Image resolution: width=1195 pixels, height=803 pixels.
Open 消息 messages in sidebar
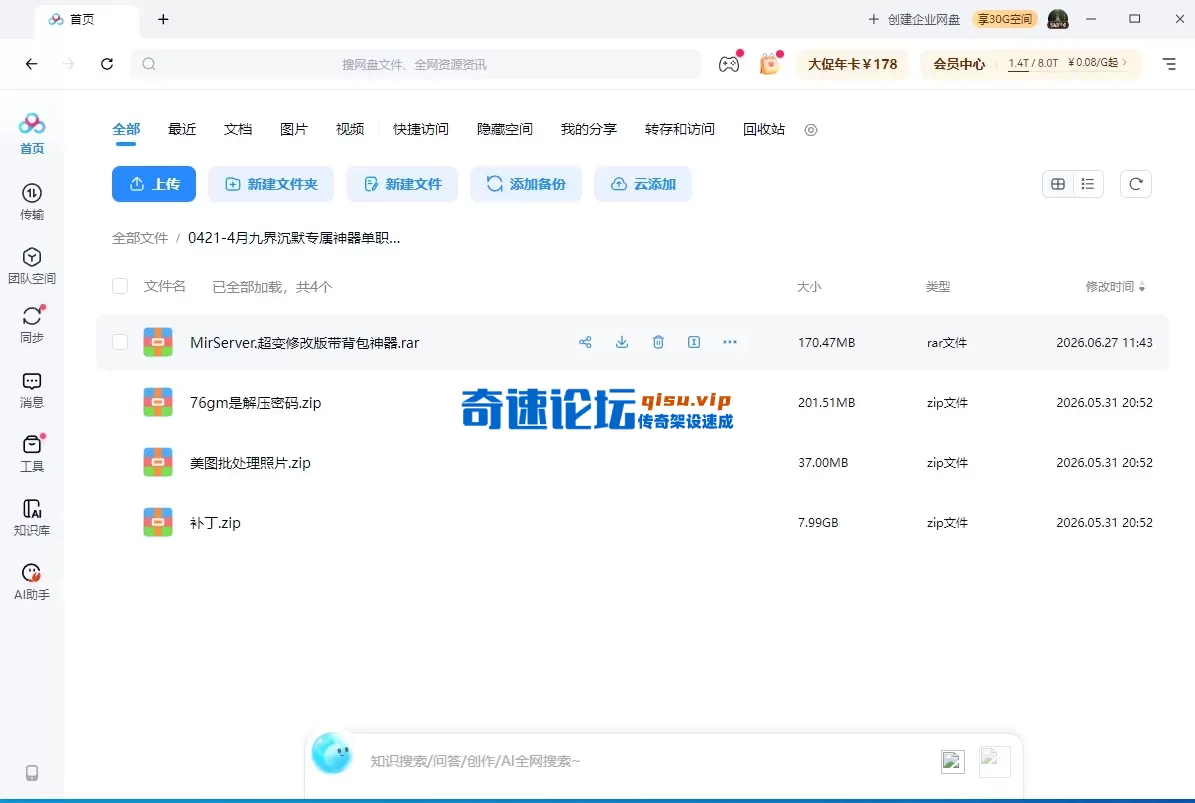pos(31,391)
